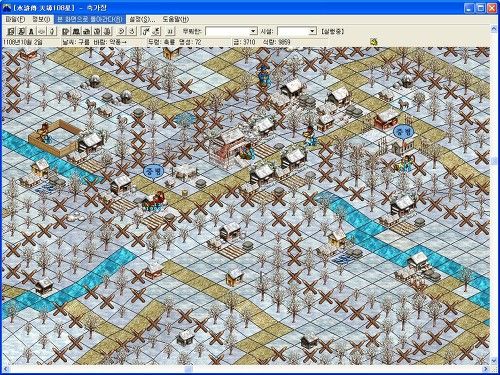Click the application icon in the title bar
The width and height of the screenshot is (500, 375).
[7, 8]
